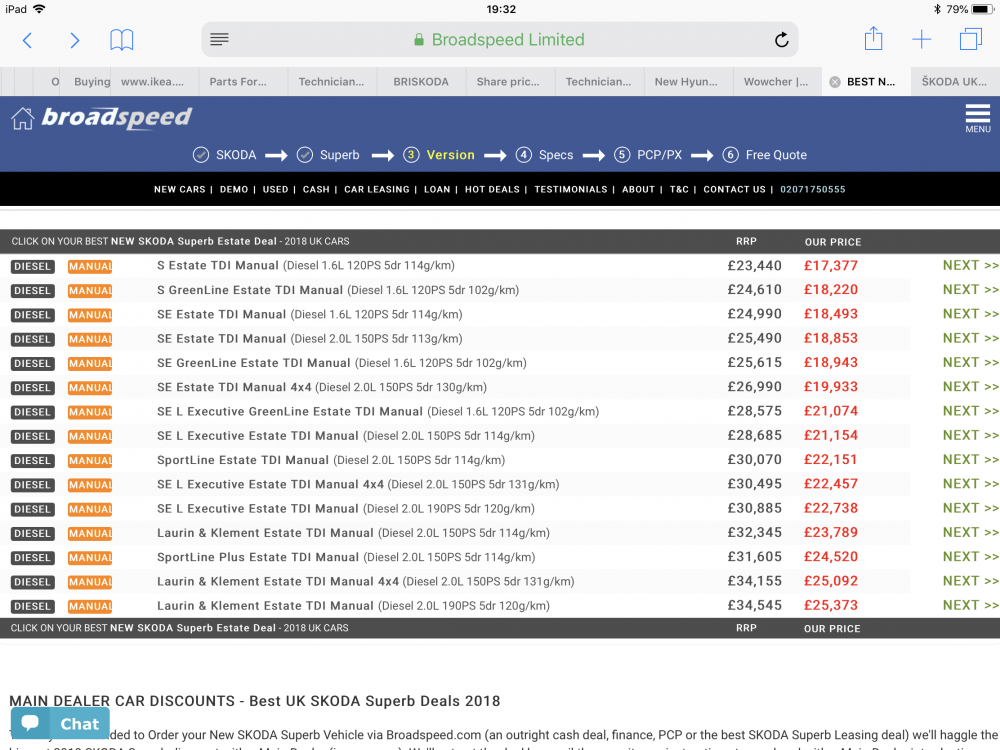Close the BEST N... tab
Screen dimensions: 1000x750
tap(834, 82)
